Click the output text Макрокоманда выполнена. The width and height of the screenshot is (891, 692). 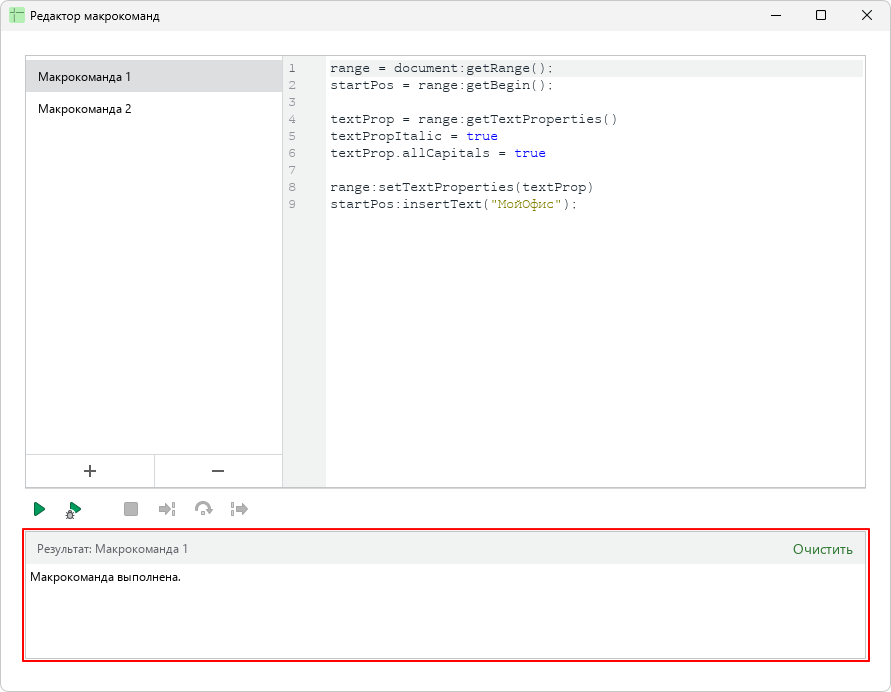coord(105,577)
